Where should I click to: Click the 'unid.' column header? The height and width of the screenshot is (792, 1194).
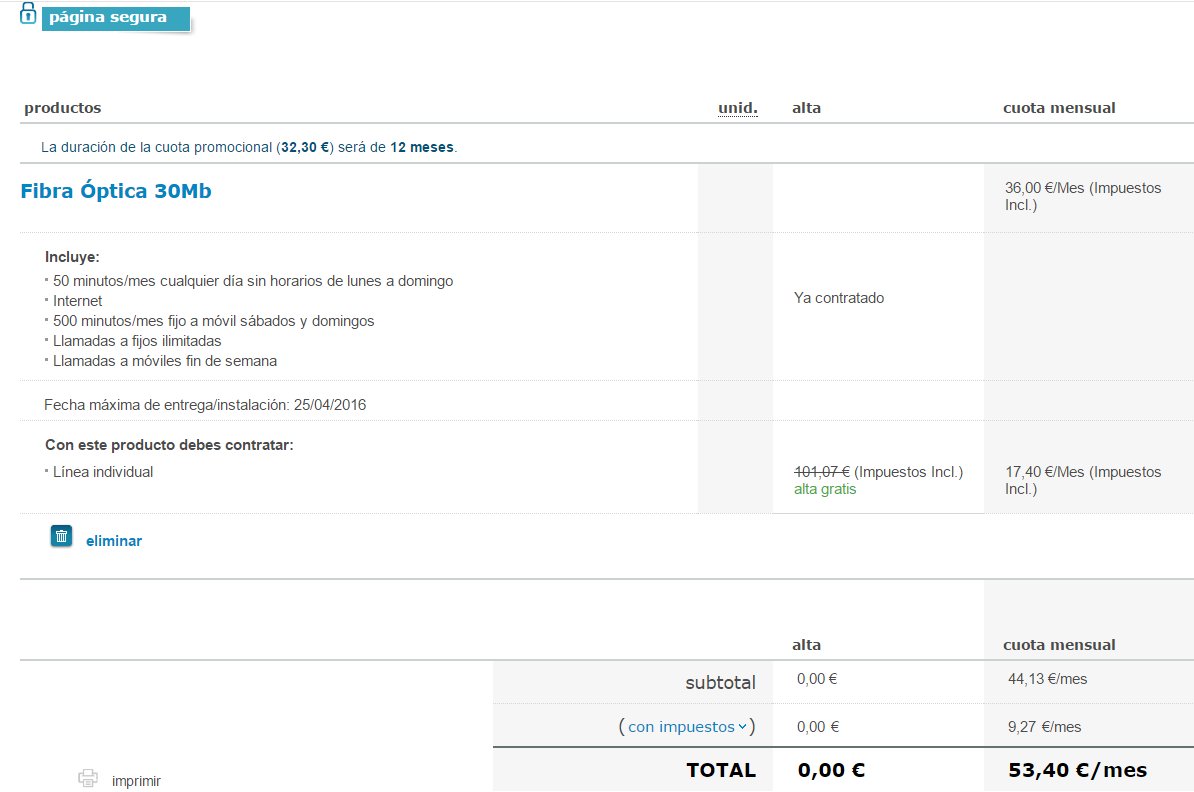(738, 108)
